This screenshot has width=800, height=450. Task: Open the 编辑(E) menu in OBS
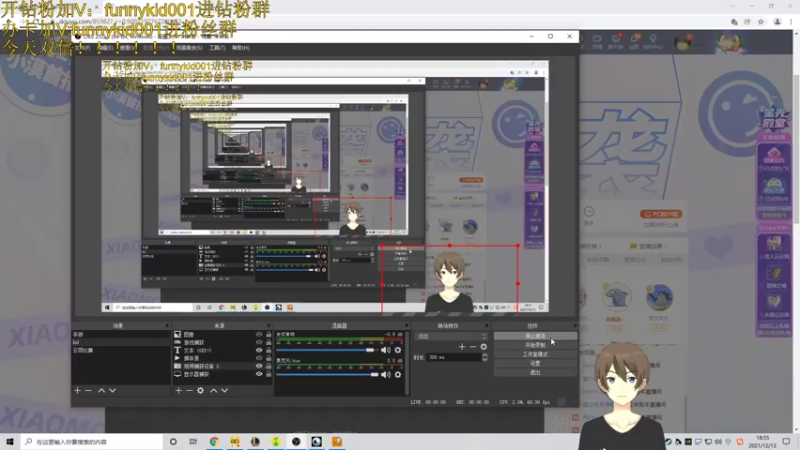[106, 47]
